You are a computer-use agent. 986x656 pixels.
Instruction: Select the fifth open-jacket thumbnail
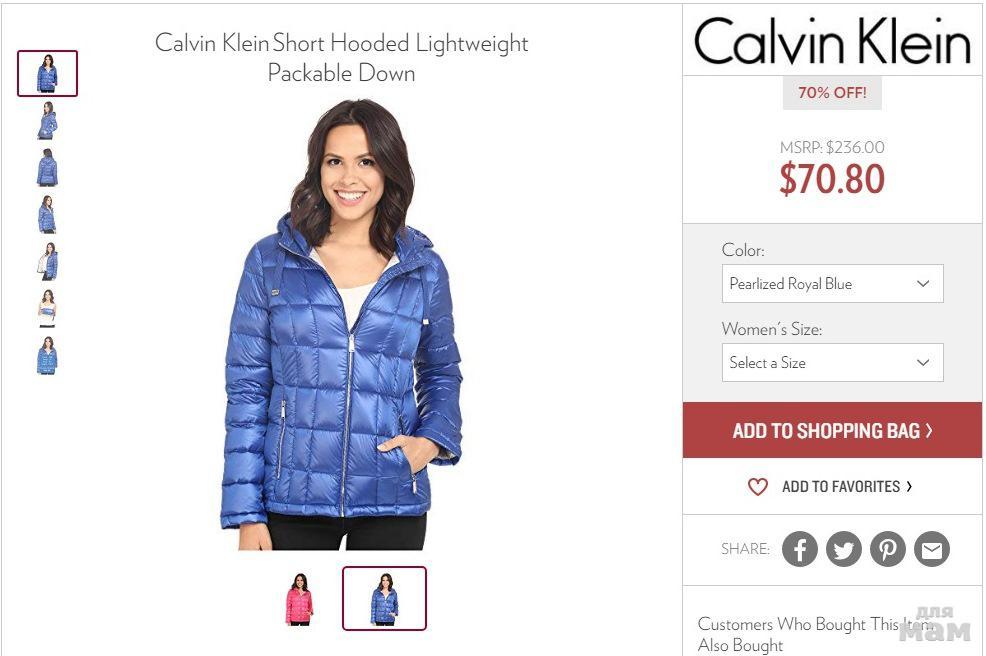[x=47, y=262]
